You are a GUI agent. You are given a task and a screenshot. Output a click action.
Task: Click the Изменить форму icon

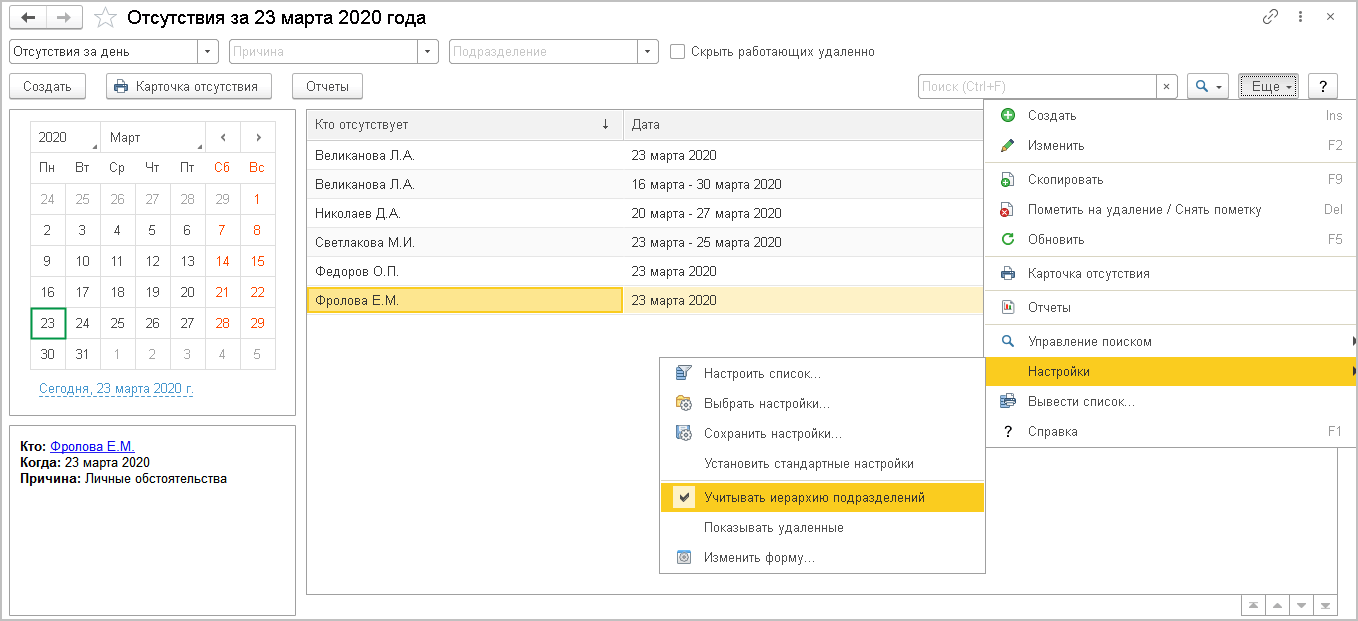tap(684, 558)
